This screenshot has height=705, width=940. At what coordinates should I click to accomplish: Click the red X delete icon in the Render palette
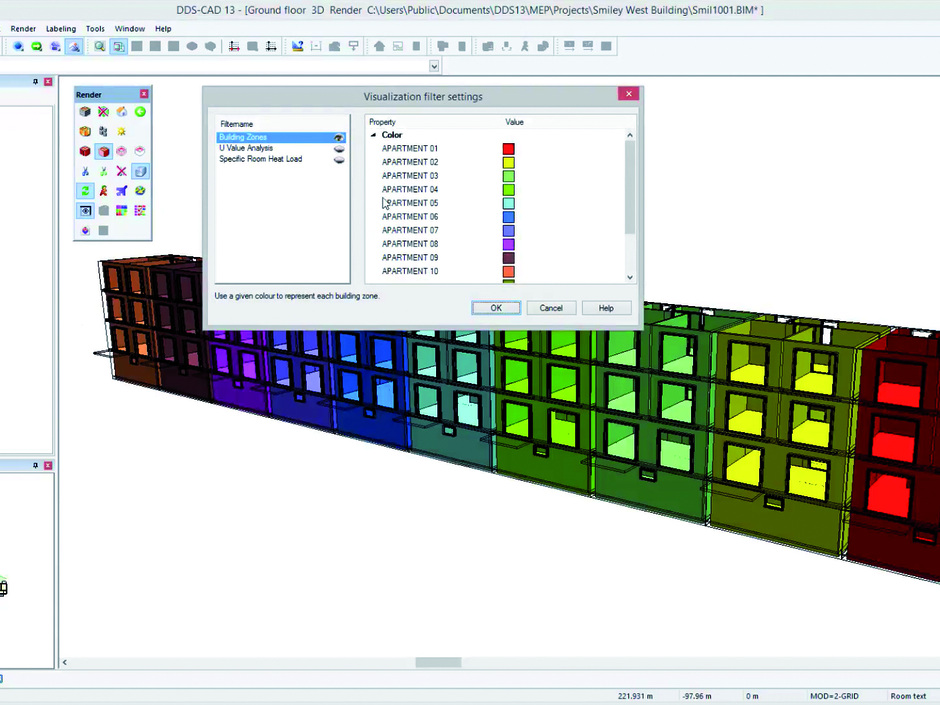click(120, 171)
